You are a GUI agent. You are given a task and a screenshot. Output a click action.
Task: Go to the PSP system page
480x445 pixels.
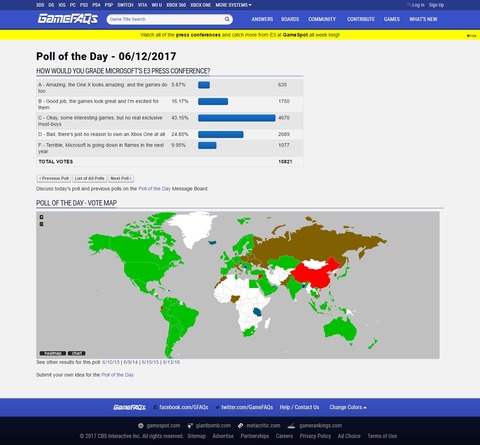pos(109,5)
